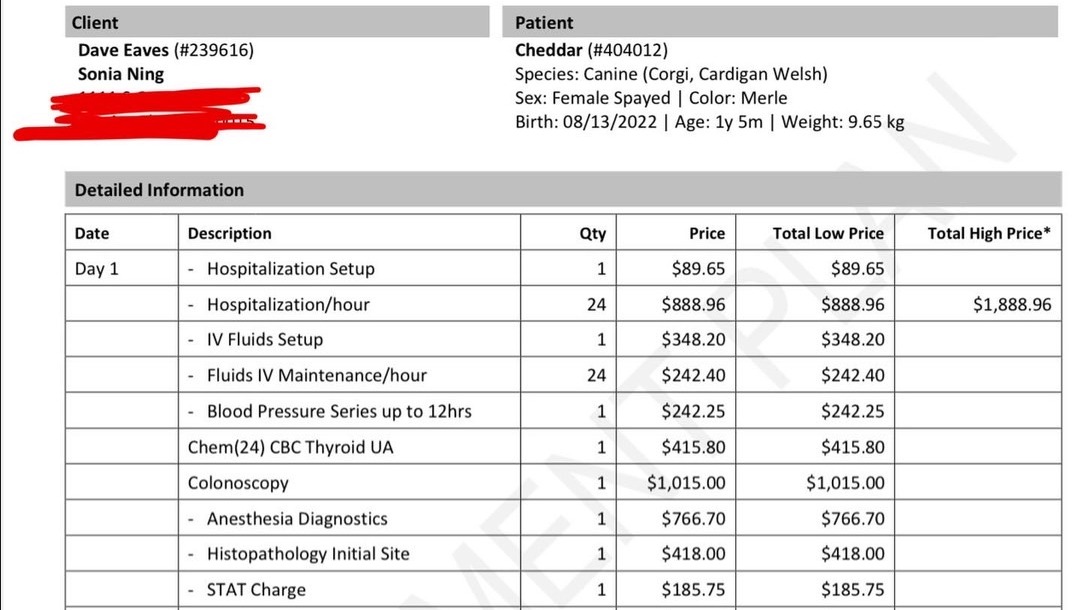Click patient name Cheddar
This screenshot has width=1080, height=610.
[548, 49]
